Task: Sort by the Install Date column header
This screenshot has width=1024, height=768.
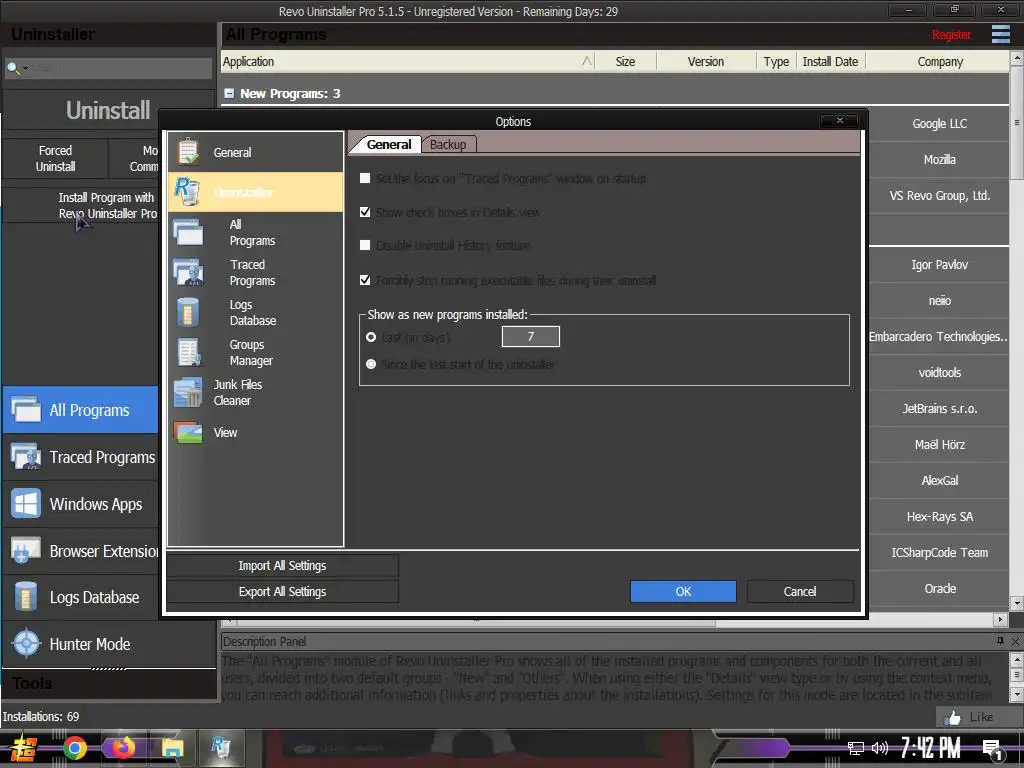Action: tap(830, 61)
